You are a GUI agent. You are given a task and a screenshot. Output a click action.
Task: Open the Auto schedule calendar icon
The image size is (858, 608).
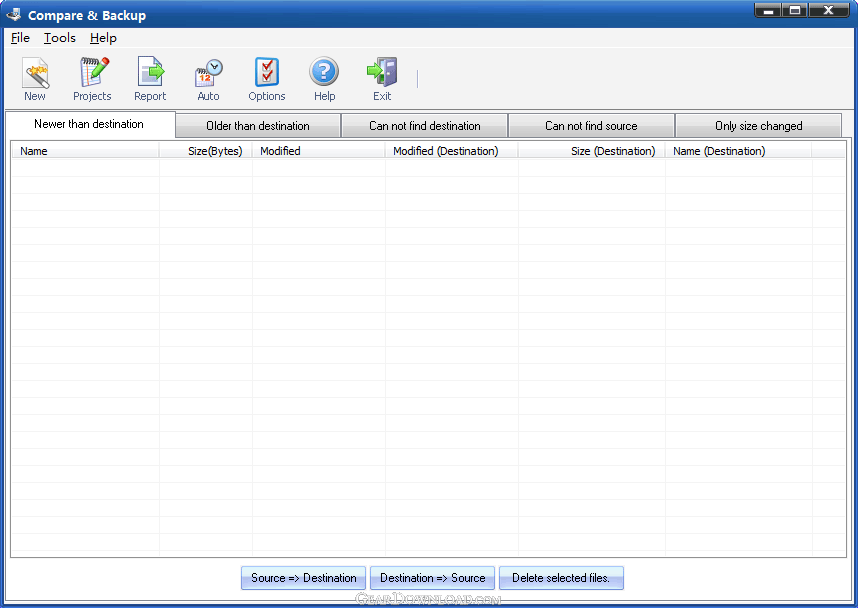tap(208, 79)
